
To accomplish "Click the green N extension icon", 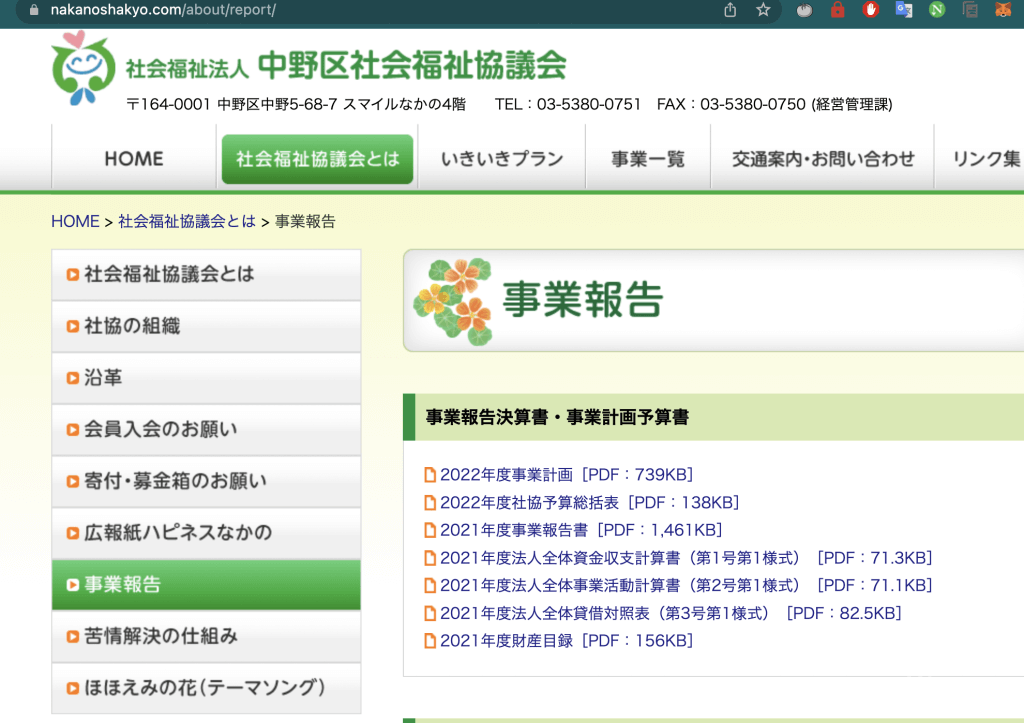I will pyautogui.click(x=936, y=10).
